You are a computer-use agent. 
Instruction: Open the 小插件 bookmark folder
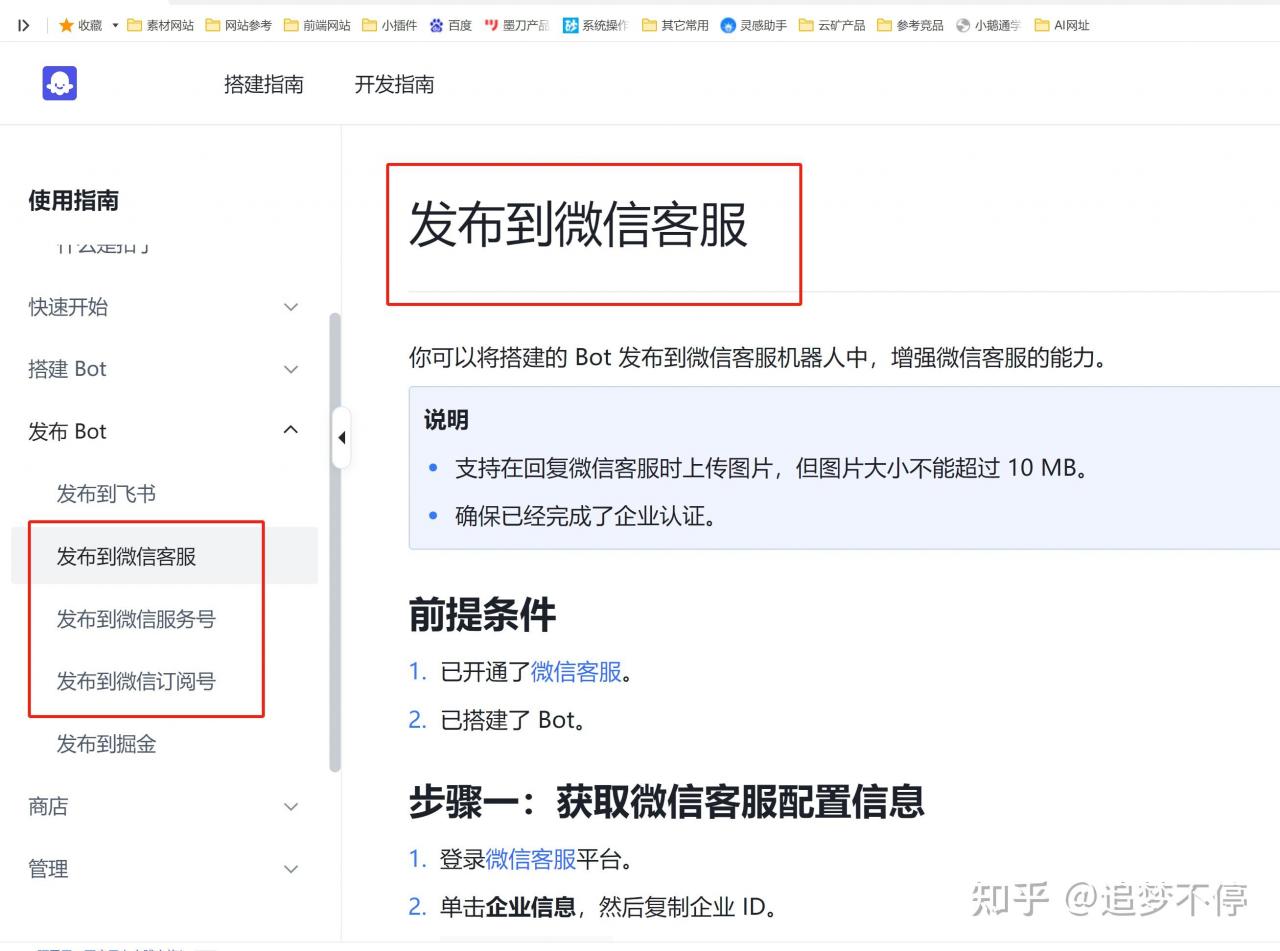pos(390,25)
